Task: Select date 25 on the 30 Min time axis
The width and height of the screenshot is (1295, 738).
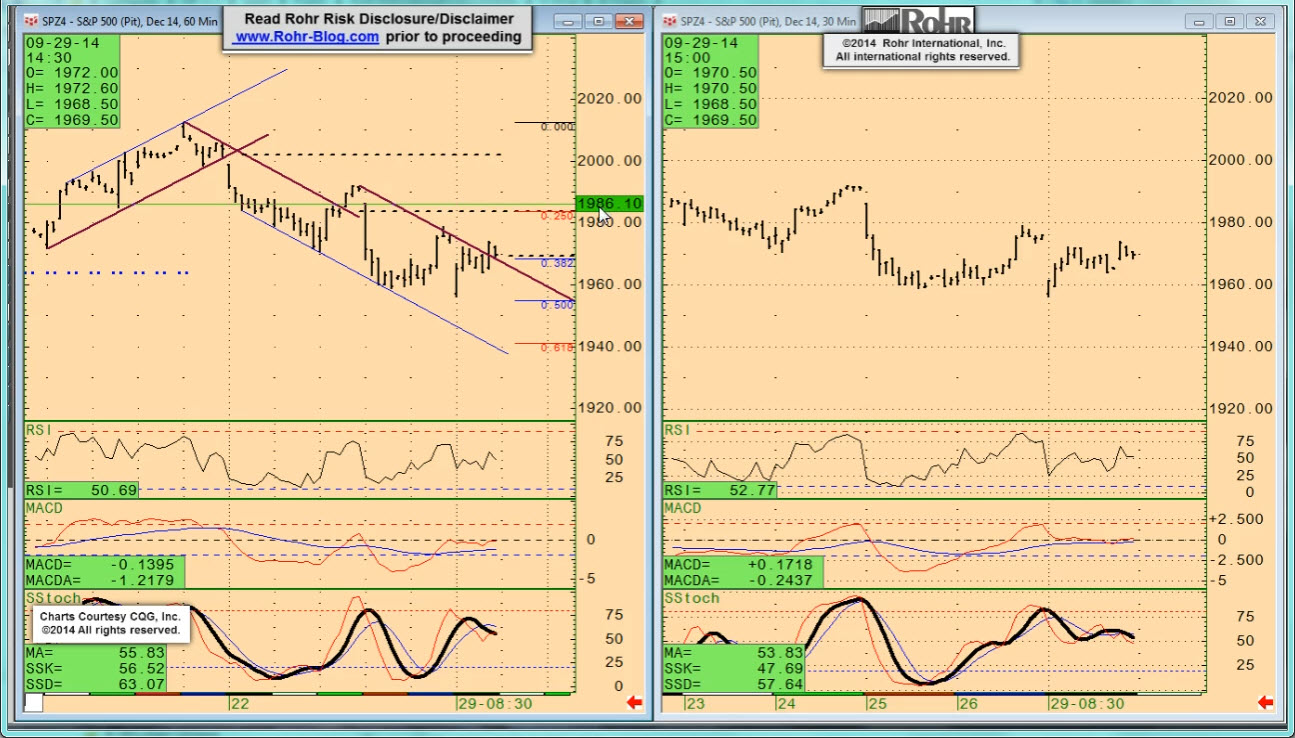Action: [x=874, y=703]
